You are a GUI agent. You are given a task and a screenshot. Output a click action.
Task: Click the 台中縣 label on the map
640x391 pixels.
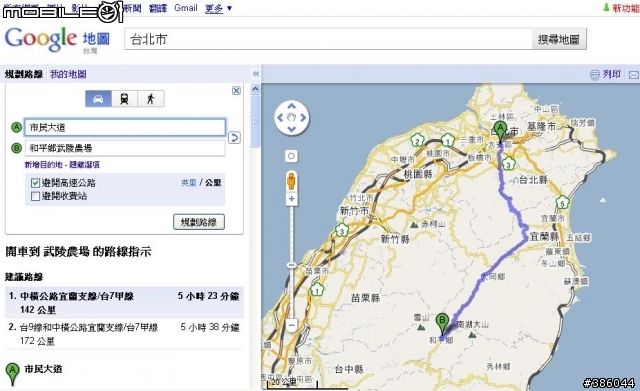pos(349,369)
